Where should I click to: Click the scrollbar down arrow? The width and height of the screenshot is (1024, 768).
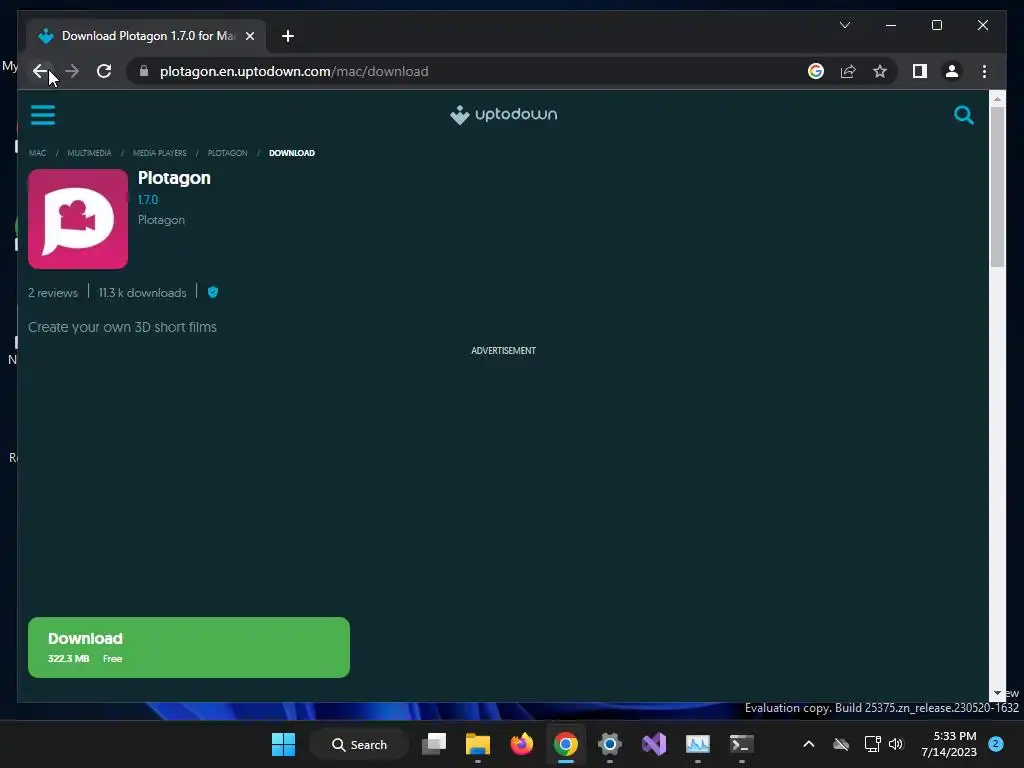[x=997, y=694]
